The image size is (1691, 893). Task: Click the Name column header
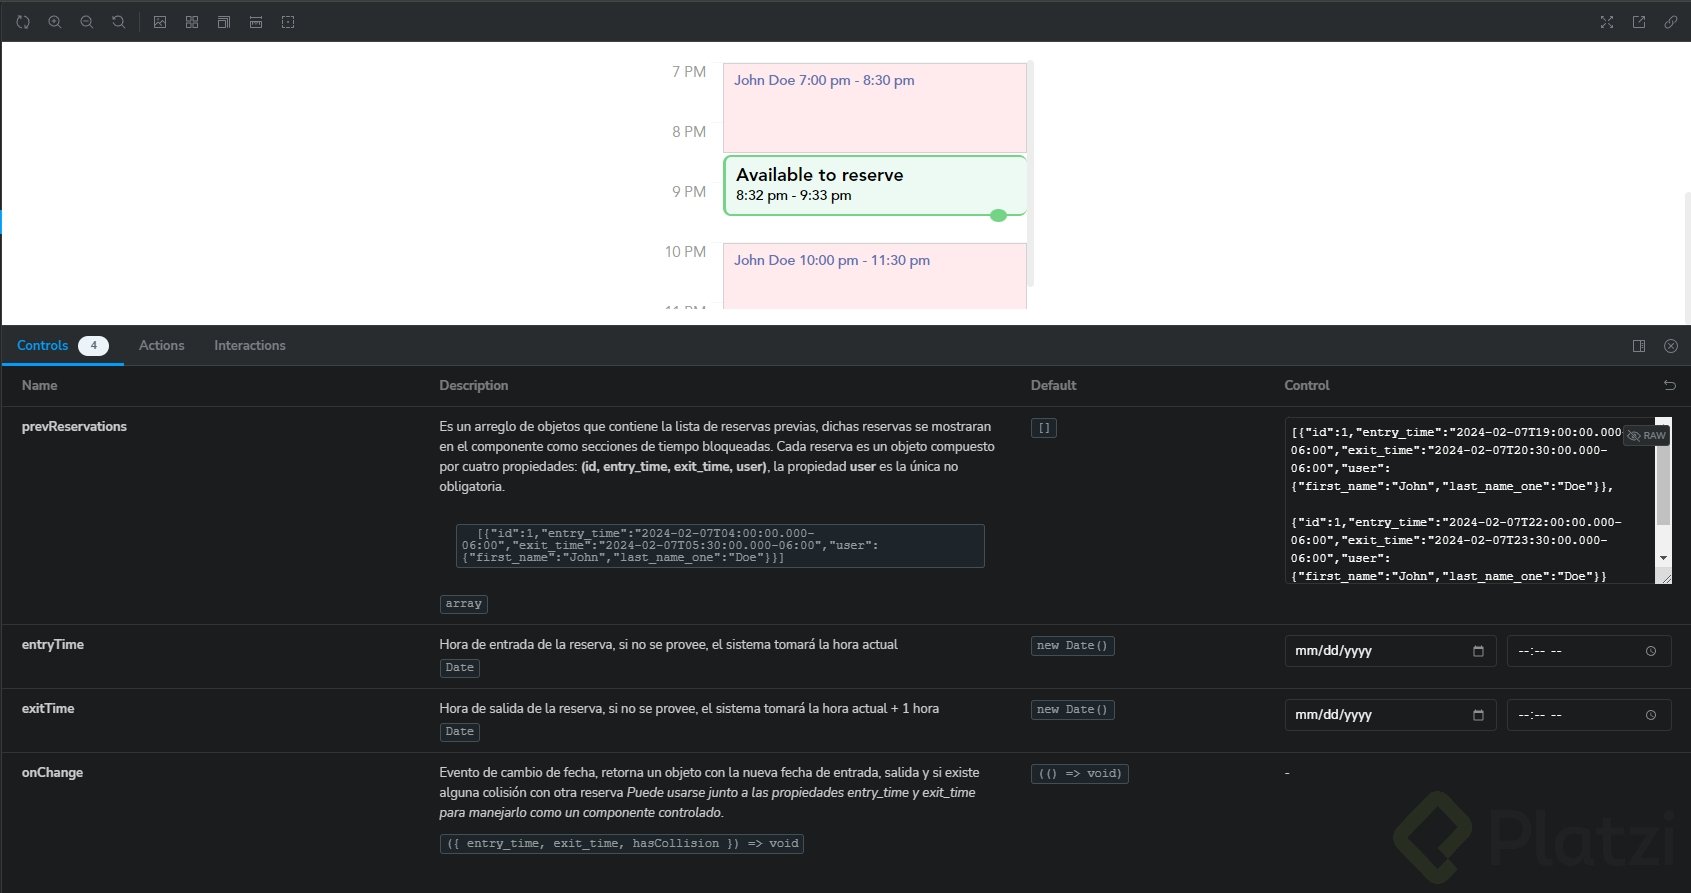click(x=40, y=385)
